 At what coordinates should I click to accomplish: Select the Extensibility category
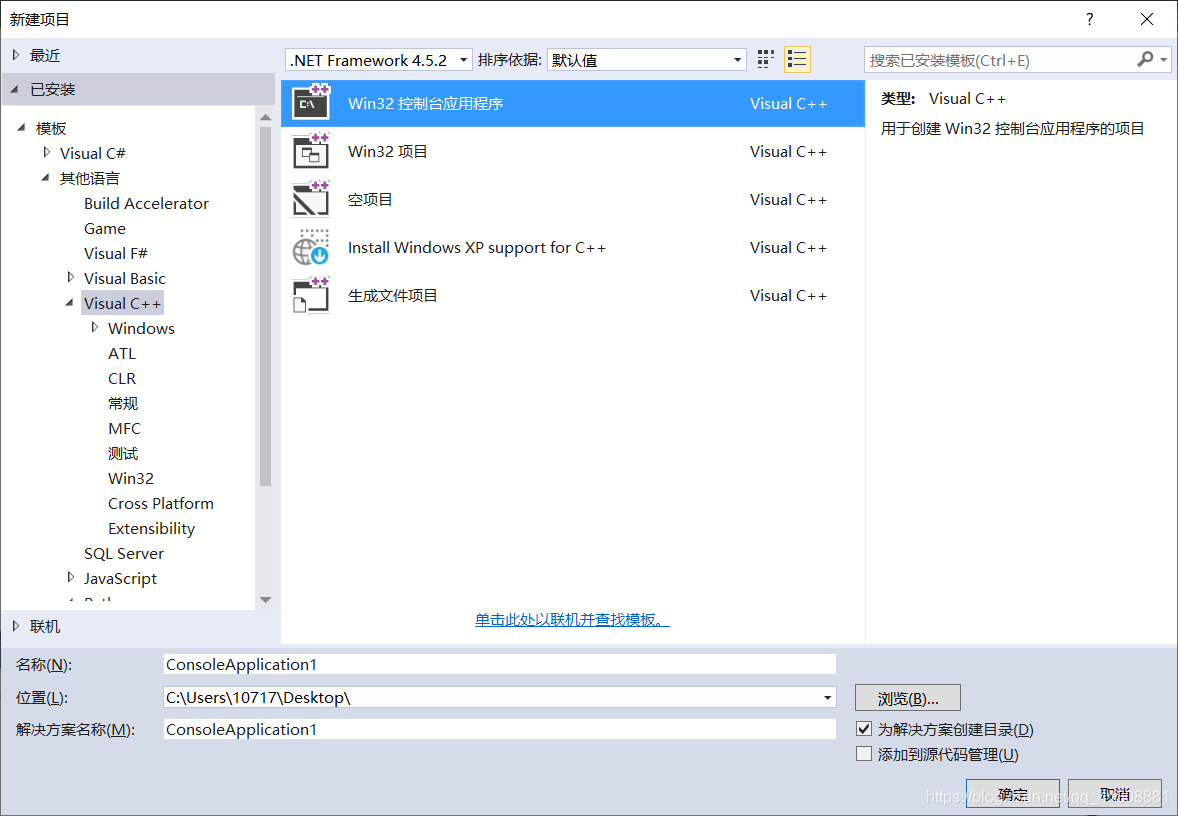pyautogui.click(x=151, y=528)
